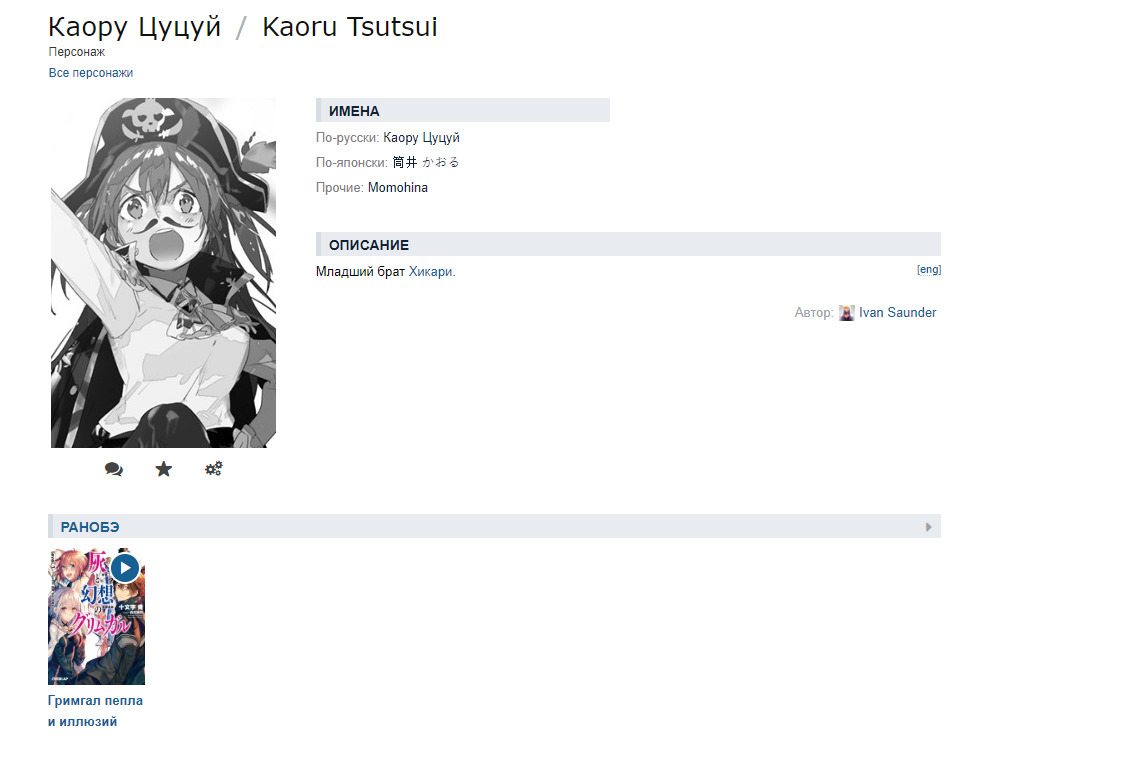Open Ivan Saunder author profile
Viewport: 1138px width, 761px height.
[x=898, y=313]
